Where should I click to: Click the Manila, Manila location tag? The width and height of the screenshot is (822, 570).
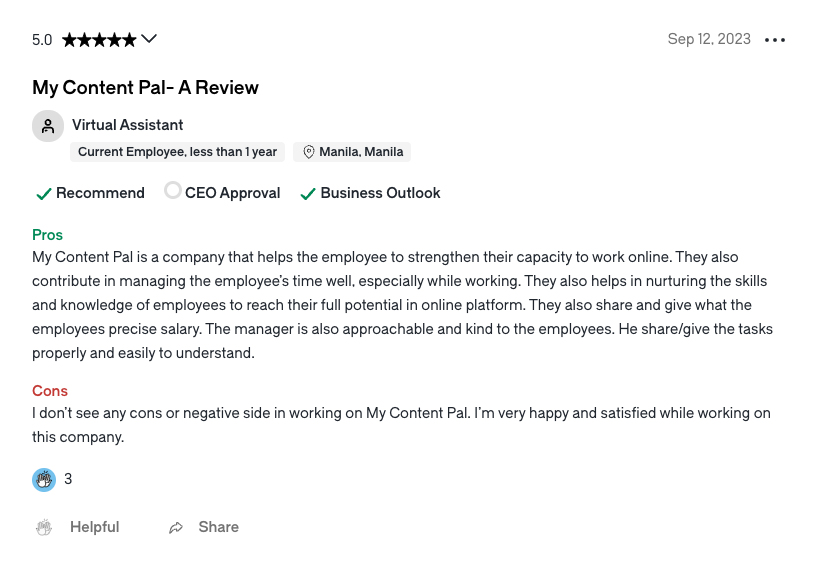352,152
